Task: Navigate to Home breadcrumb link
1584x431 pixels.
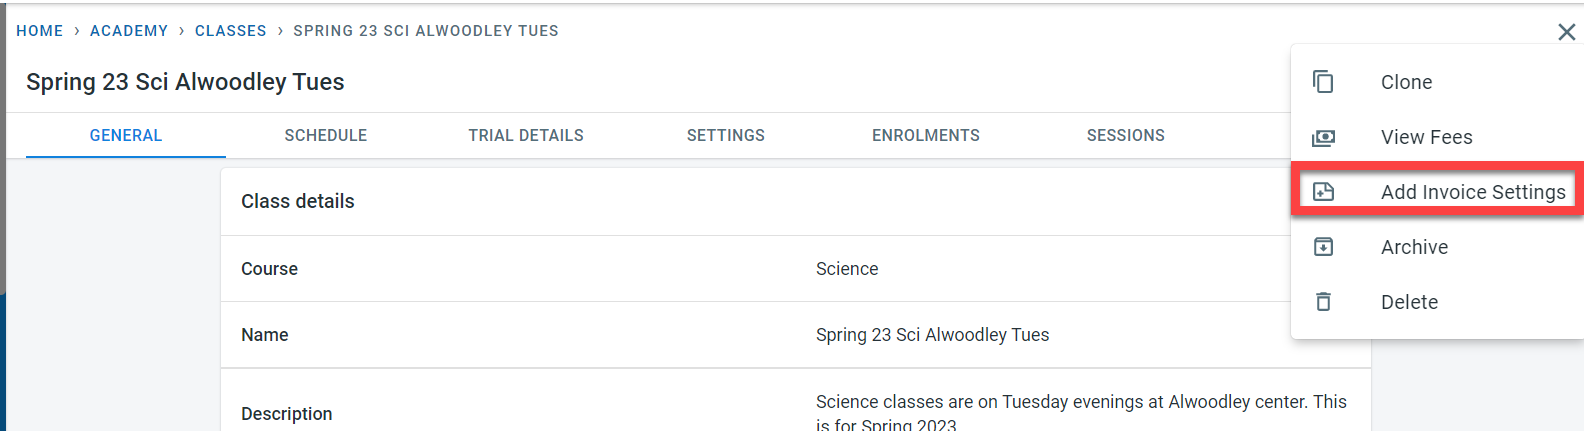Action: pyautogui.click(x=40, y=31)
